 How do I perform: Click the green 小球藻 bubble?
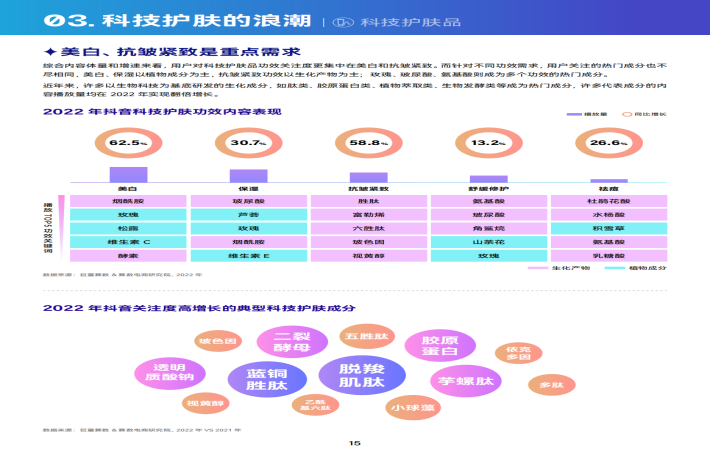413,408
